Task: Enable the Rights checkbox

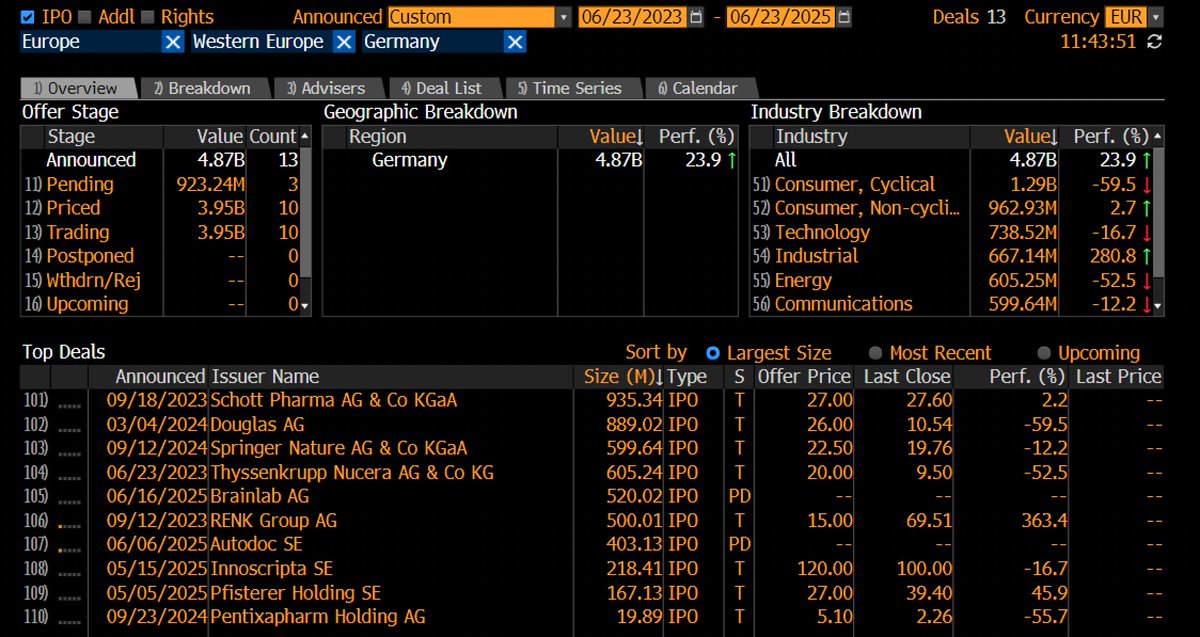Action: pos(148,17)
